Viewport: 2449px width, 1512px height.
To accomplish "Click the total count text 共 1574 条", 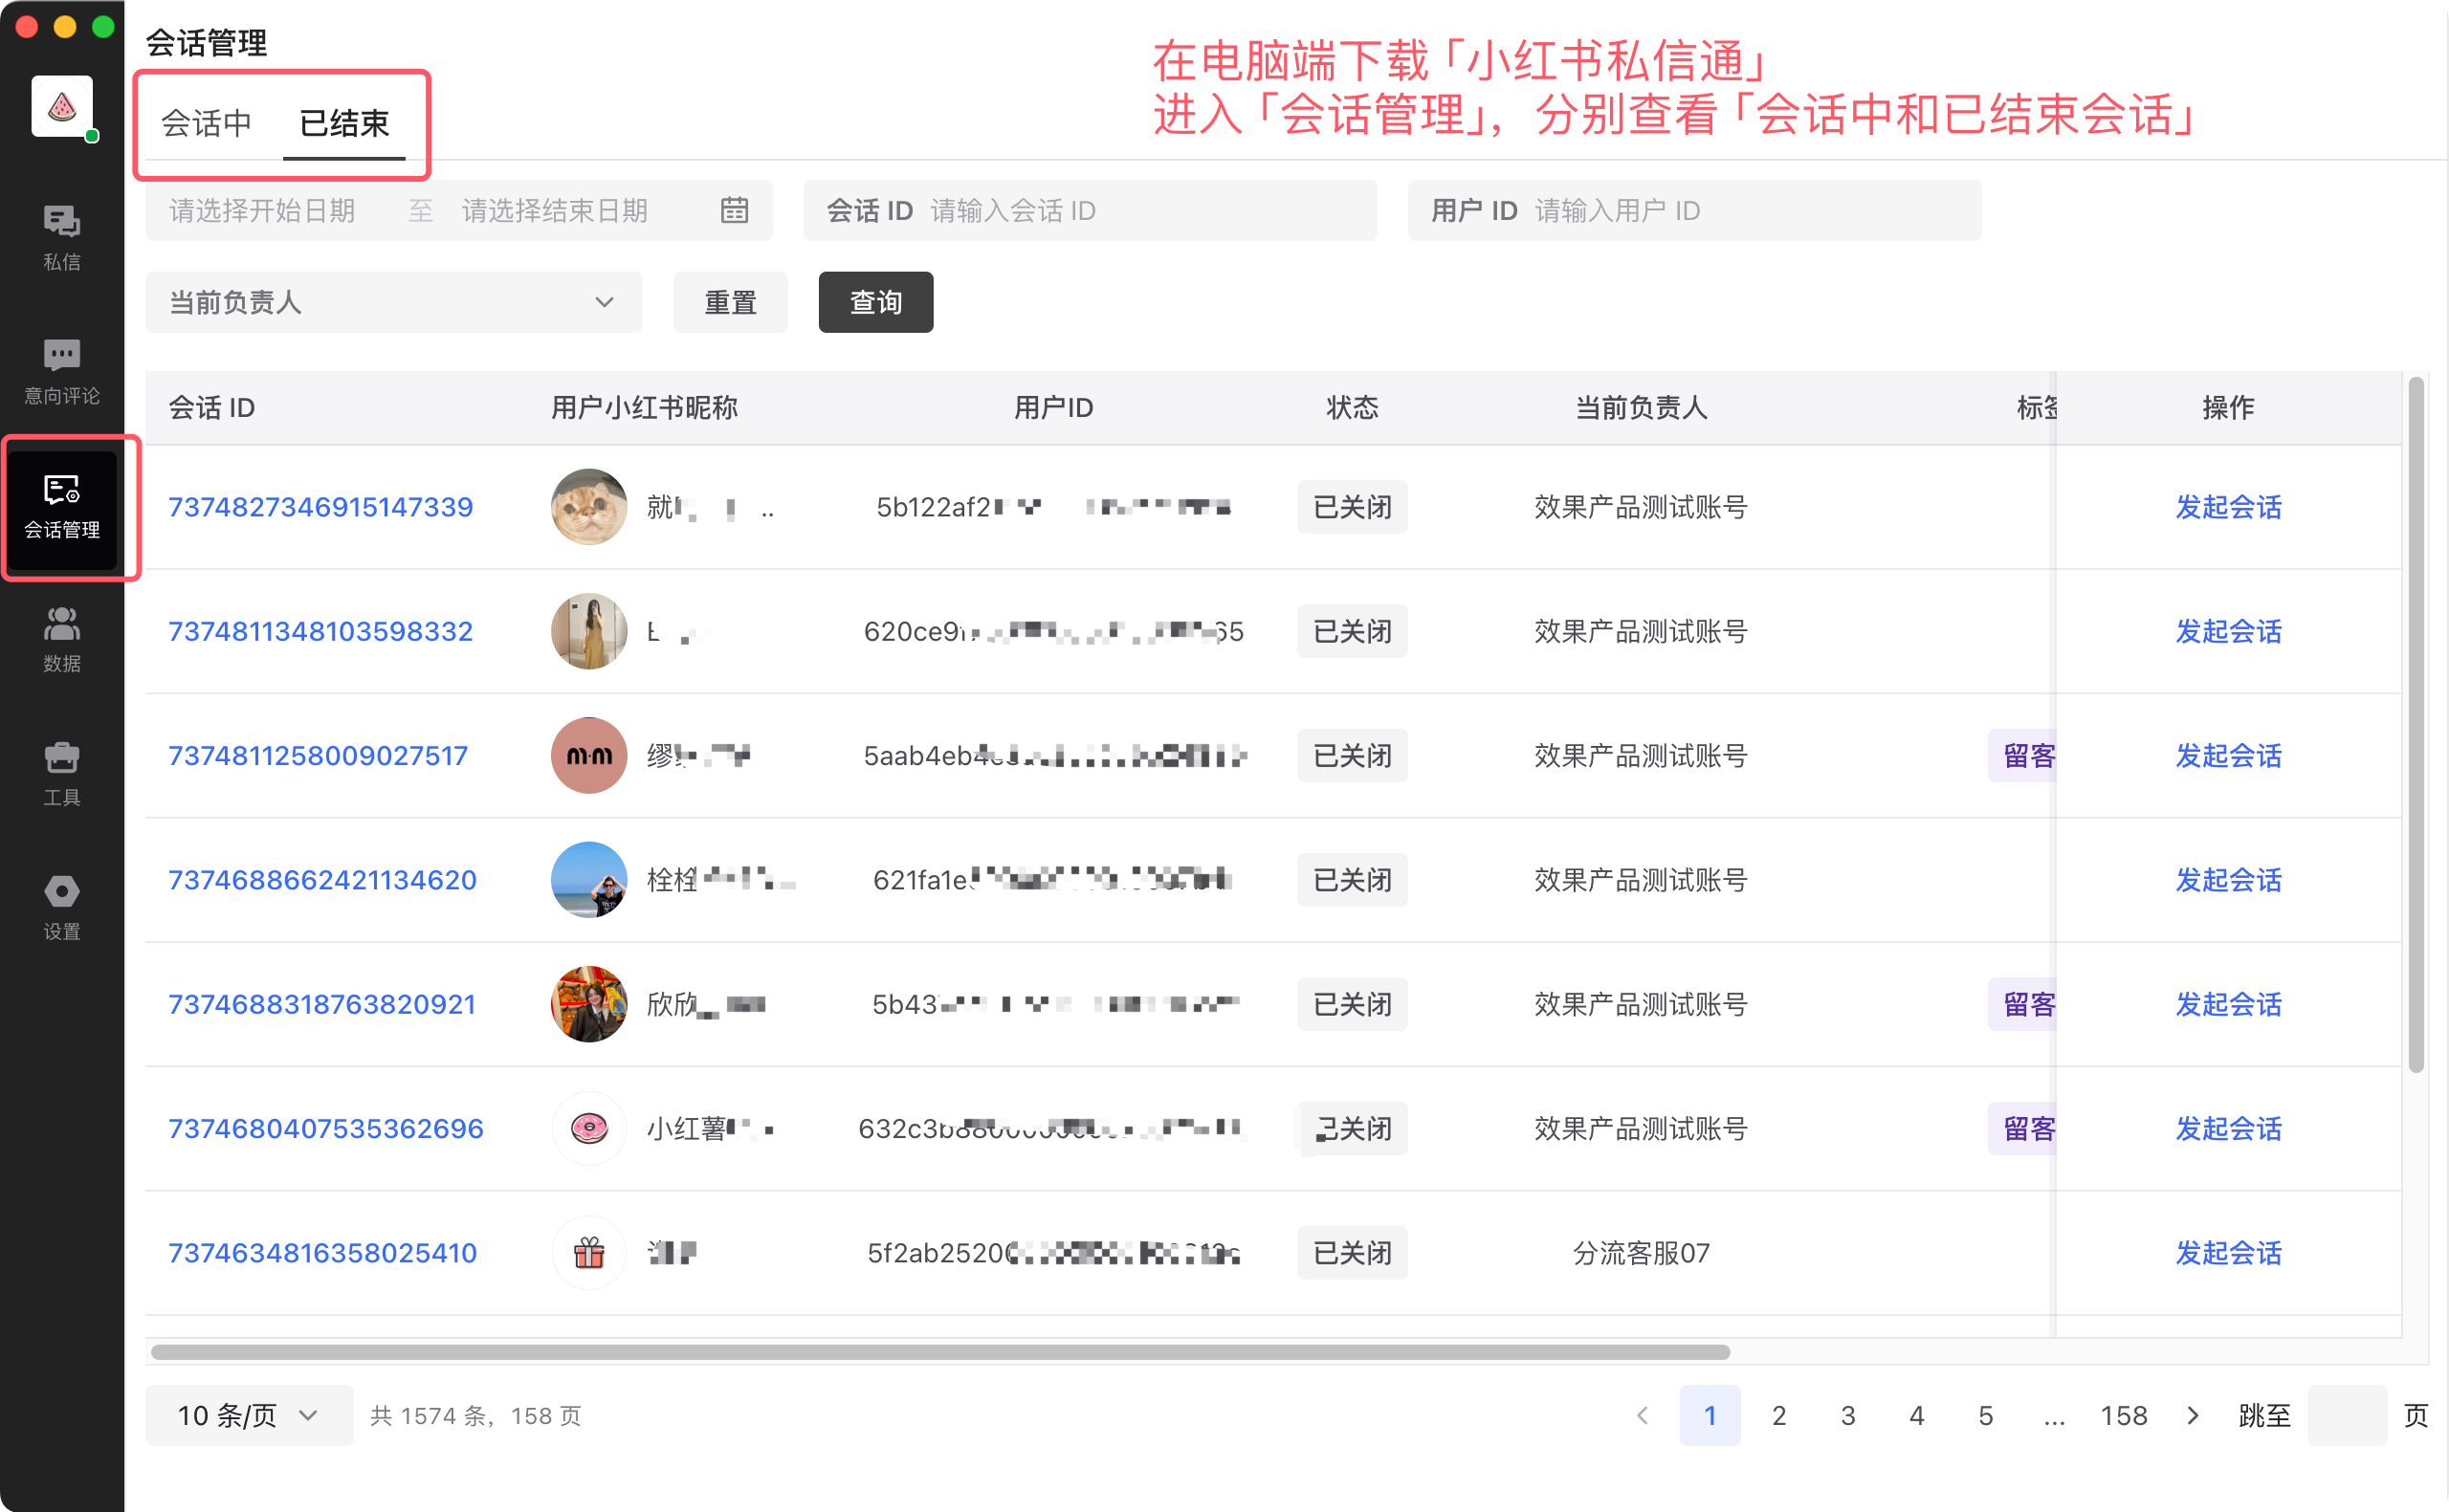I will tap(429, 1415).
